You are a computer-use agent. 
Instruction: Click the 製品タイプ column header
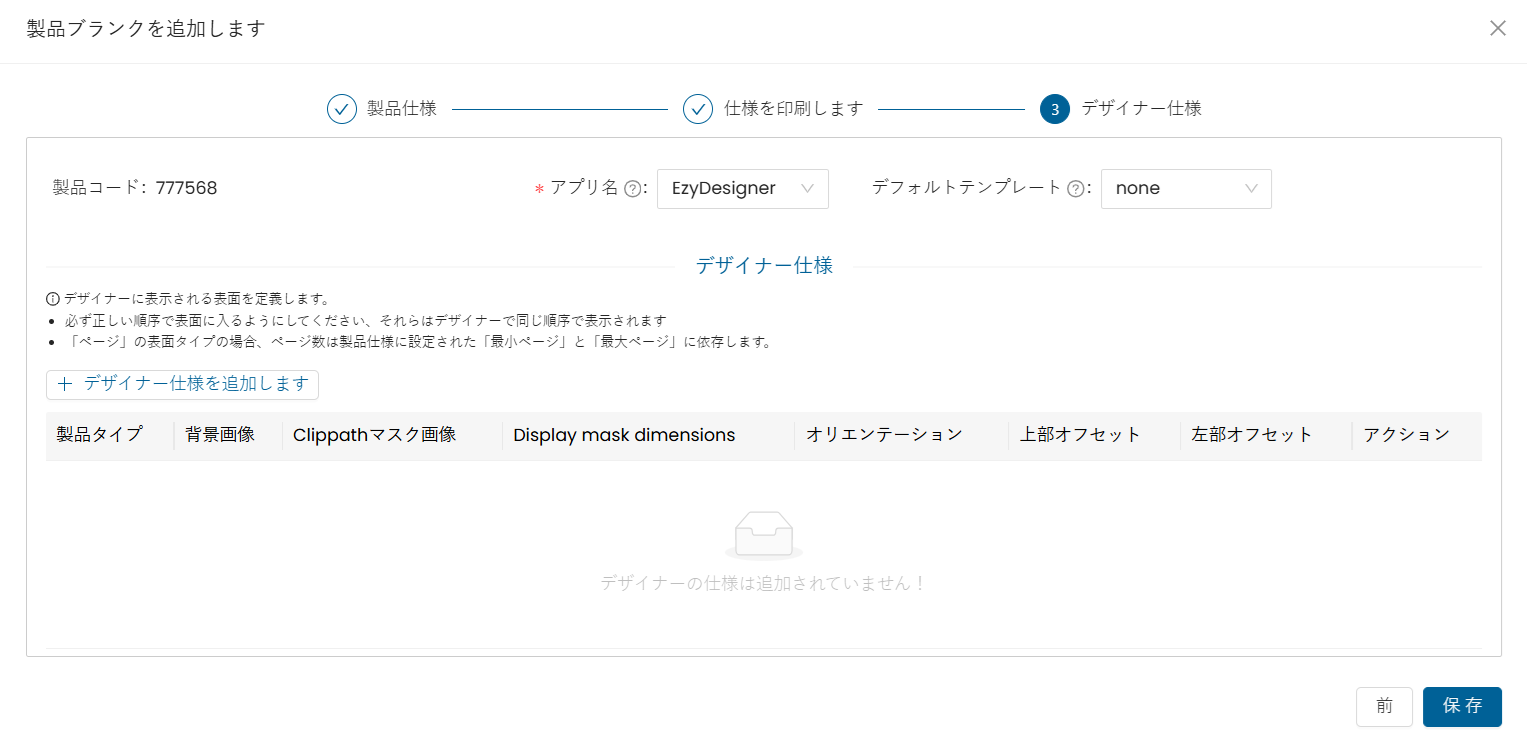point(99,435)
